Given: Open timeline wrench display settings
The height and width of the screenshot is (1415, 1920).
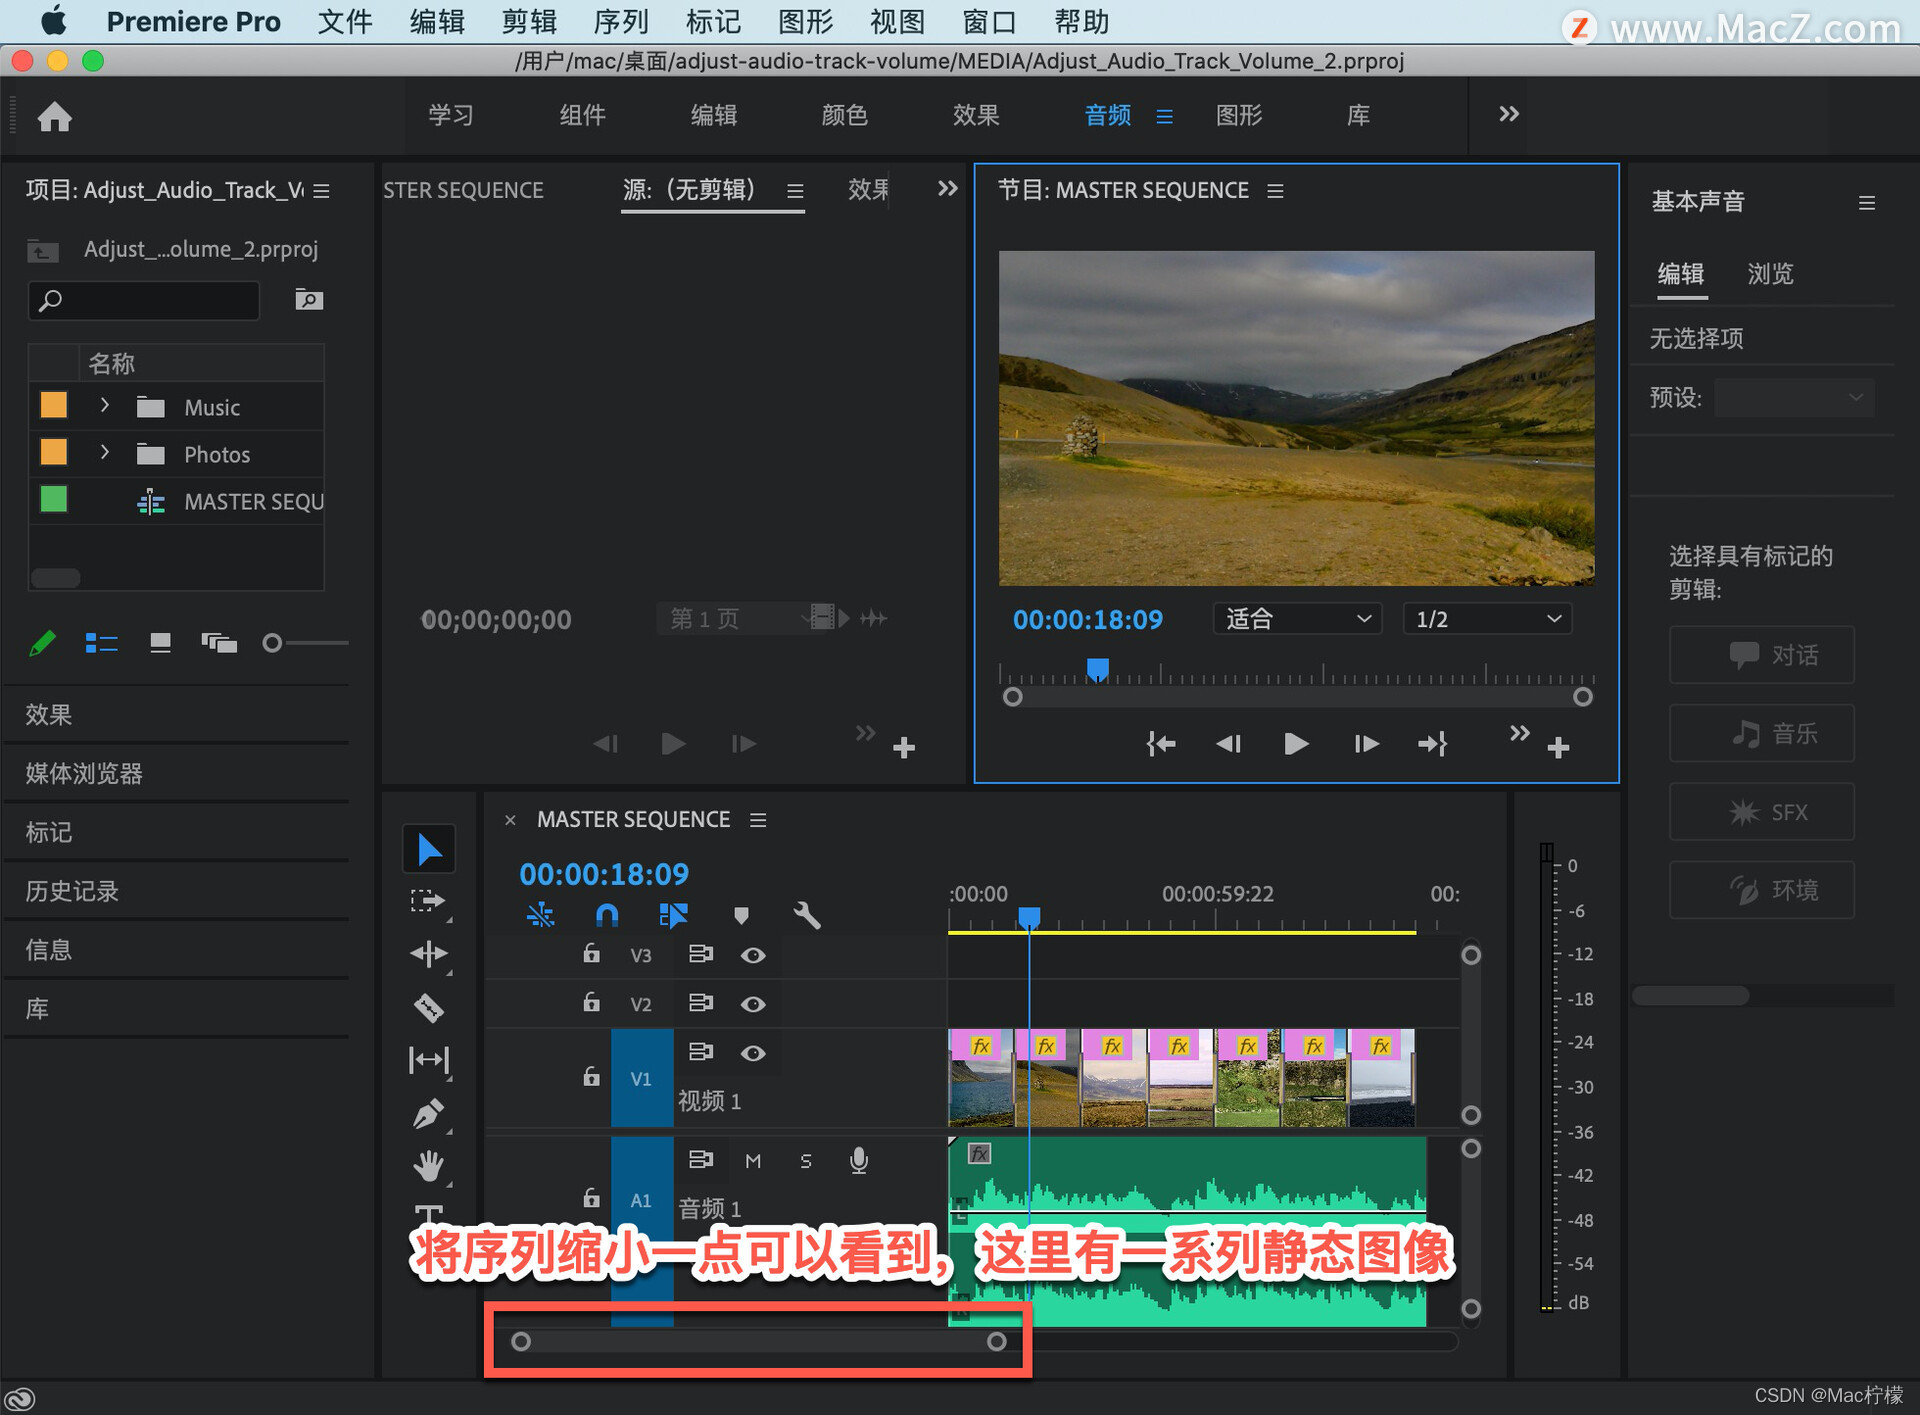Looking at the screenshot, I should click(806, 915).
